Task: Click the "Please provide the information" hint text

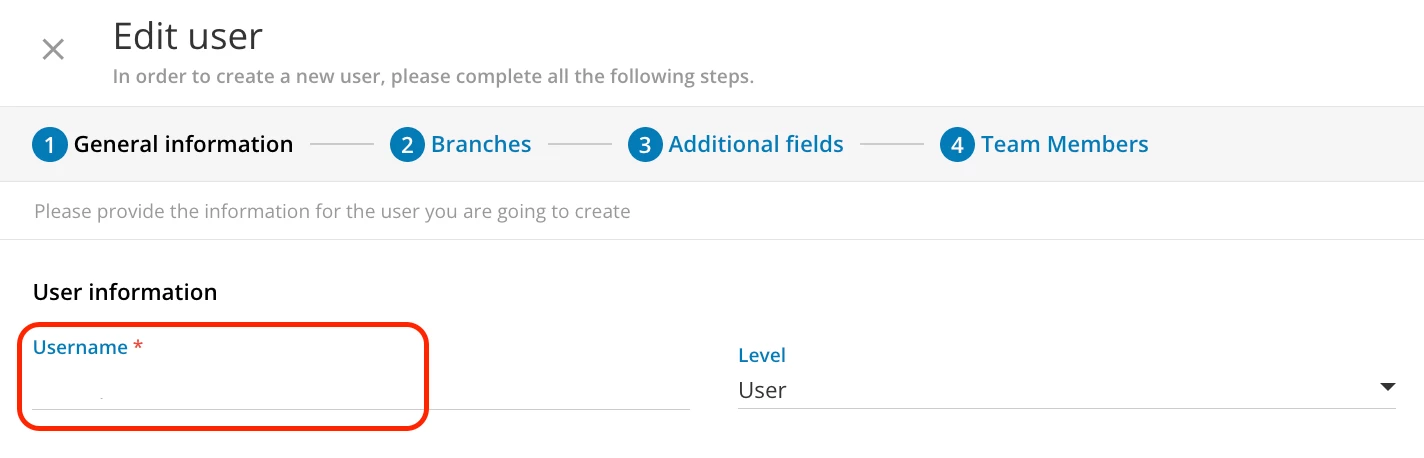Action: (x=332, y=212)
